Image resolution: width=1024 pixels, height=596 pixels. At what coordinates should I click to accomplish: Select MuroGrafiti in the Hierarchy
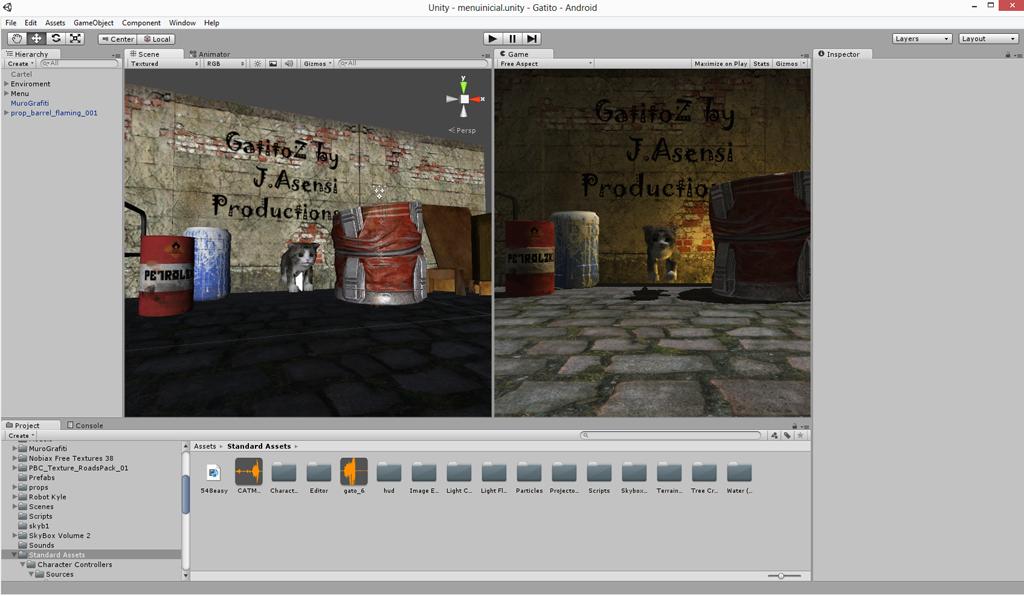(29, 103)
